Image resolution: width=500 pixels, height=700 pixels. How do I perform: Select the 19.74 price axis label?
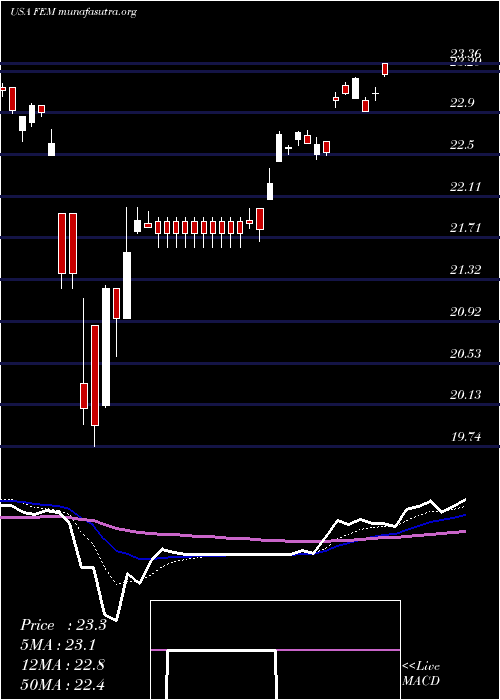pyautogui.click(x=466, y=437)
